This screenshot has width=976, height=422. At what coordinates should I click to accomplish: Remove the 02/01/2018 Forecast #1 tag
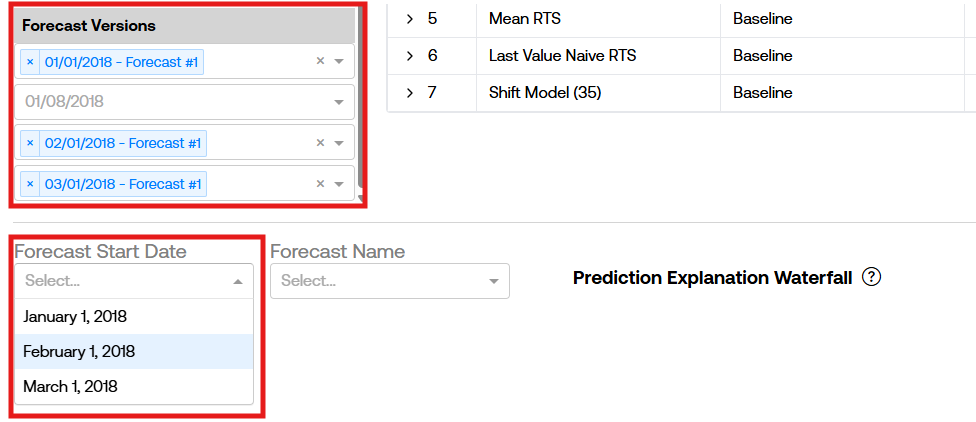30,143
